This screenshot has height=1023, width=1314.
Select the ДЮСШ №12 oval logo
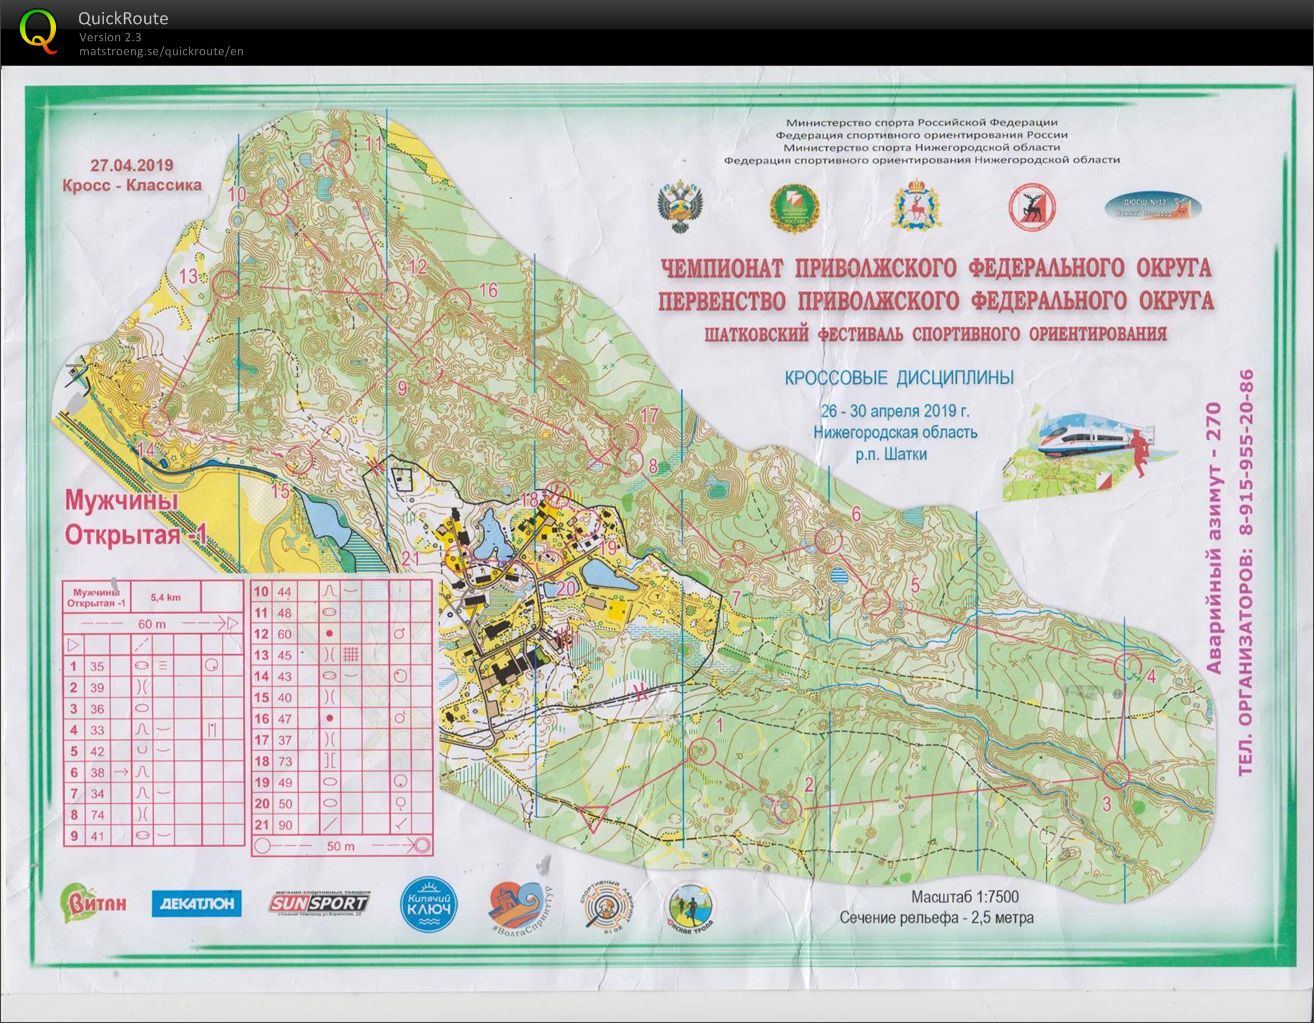click(1153, 207)
